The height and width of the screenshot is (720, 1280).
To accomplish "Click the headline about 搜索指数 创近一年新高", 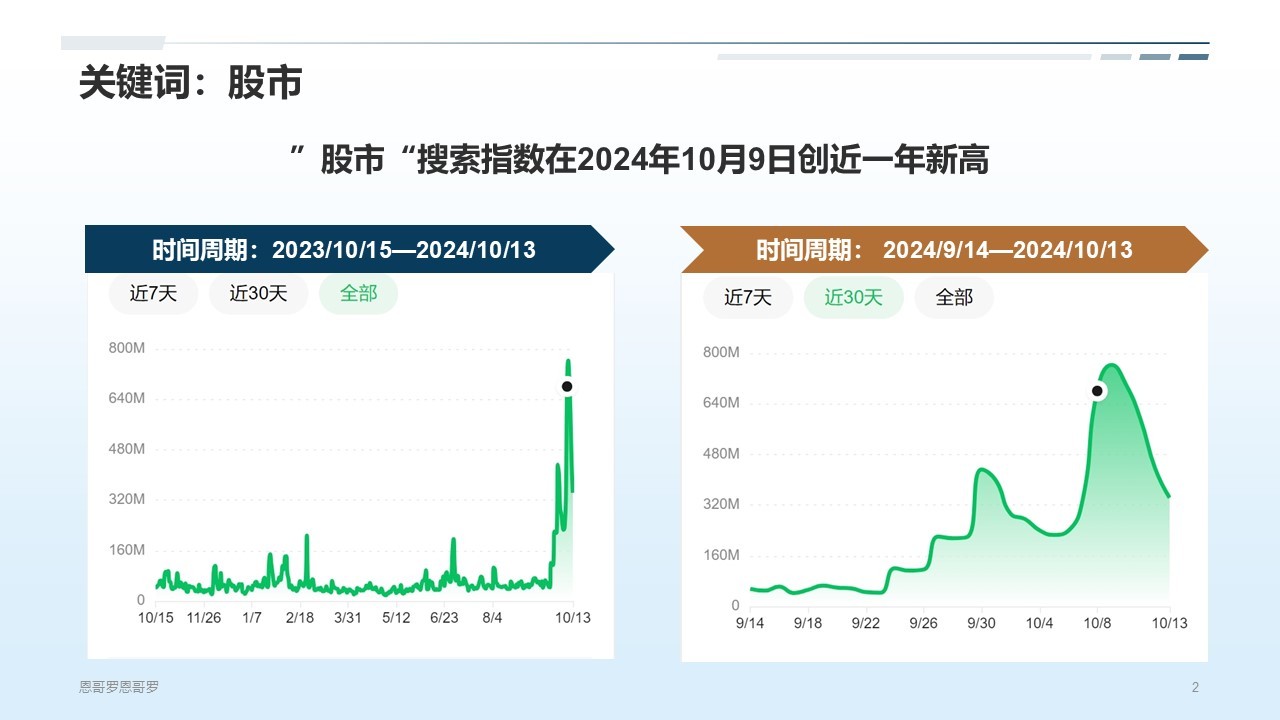I will [640, 159].
